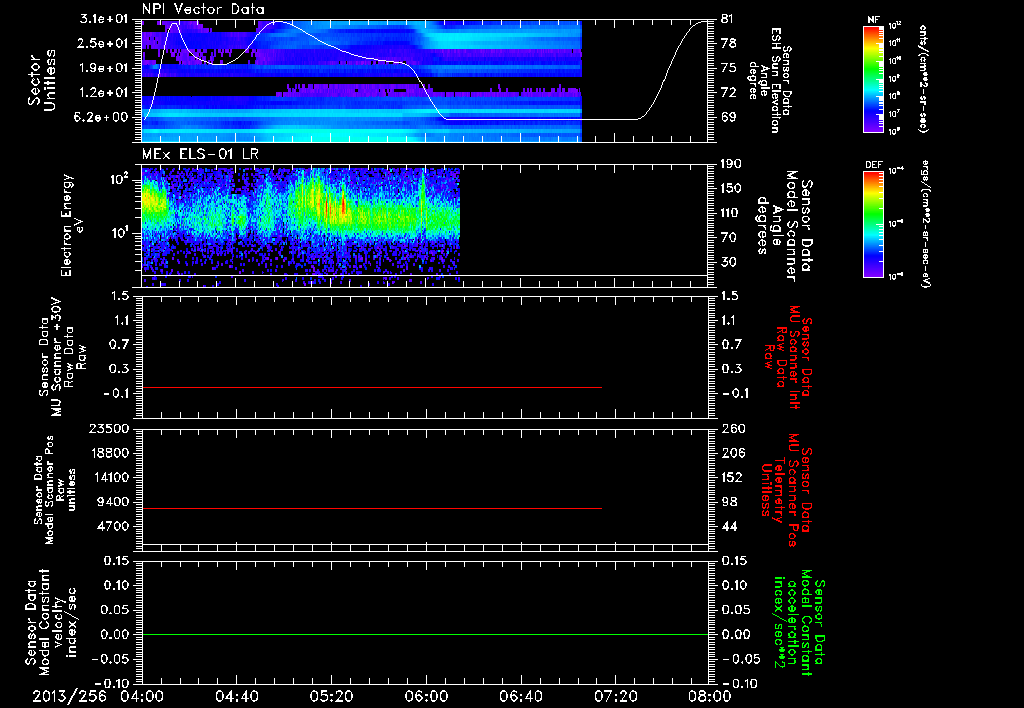
Task: Click the 4700 scanner position tick label
Action: click(x=113, y=526)
